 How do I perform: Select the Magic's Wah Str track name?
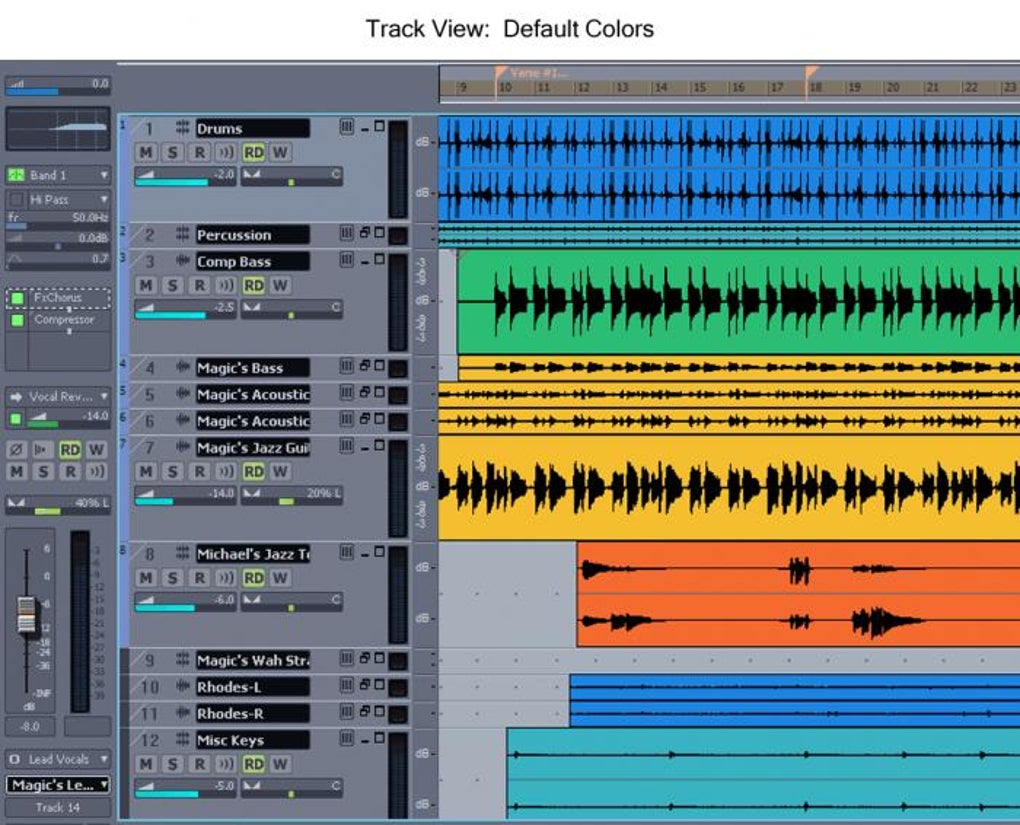tap(252, 660)
